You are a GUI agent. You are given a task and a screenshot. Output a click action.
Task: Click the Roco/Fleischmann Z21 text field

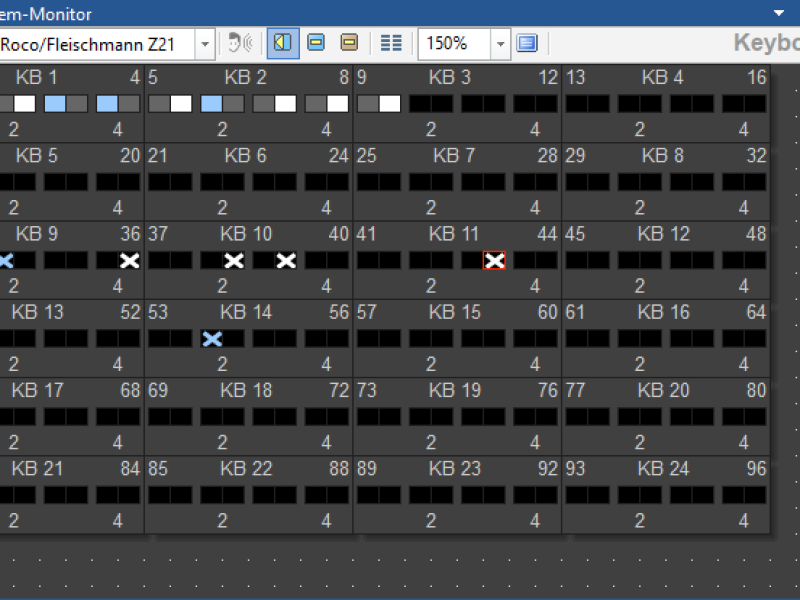[96, 44]
